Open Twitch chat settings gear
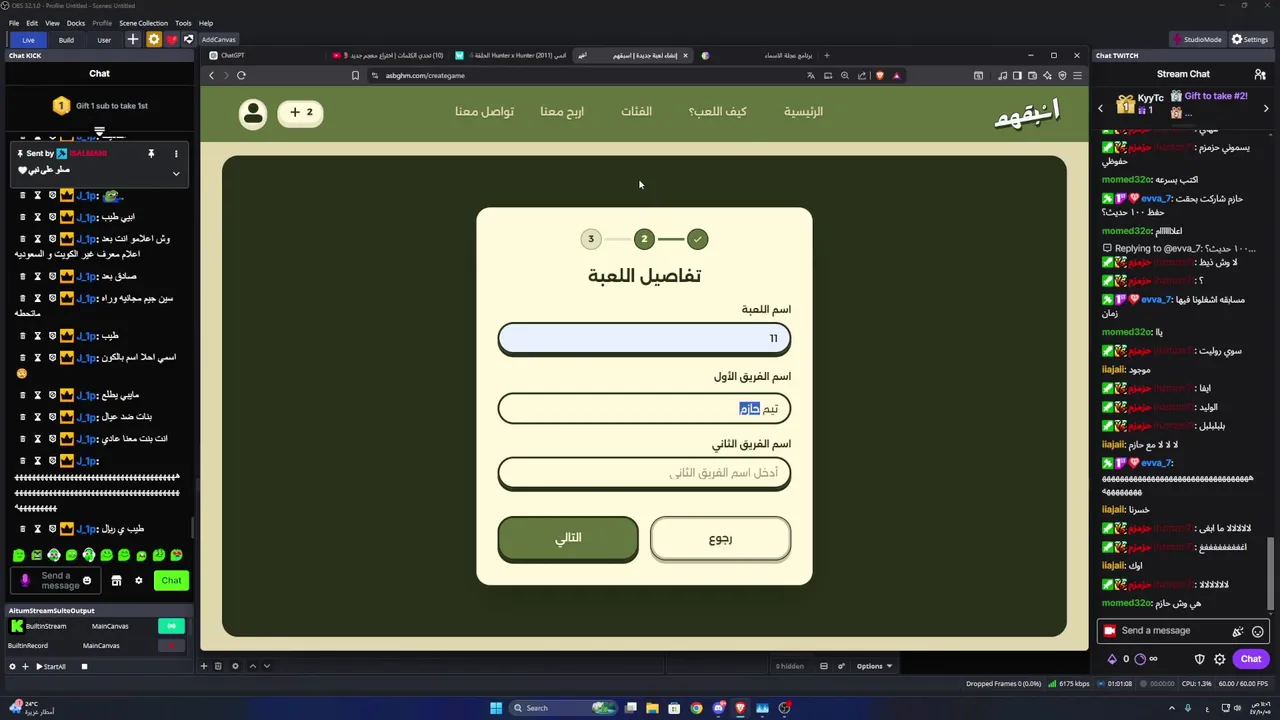The image size is (1280, 720). (x=1220, y=659)
